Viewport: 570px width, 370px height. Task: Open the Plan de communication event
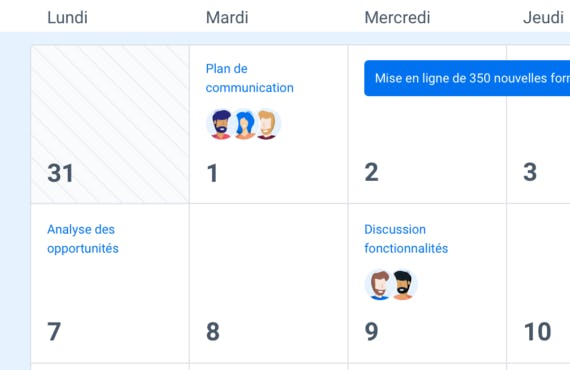pos(249,78)
